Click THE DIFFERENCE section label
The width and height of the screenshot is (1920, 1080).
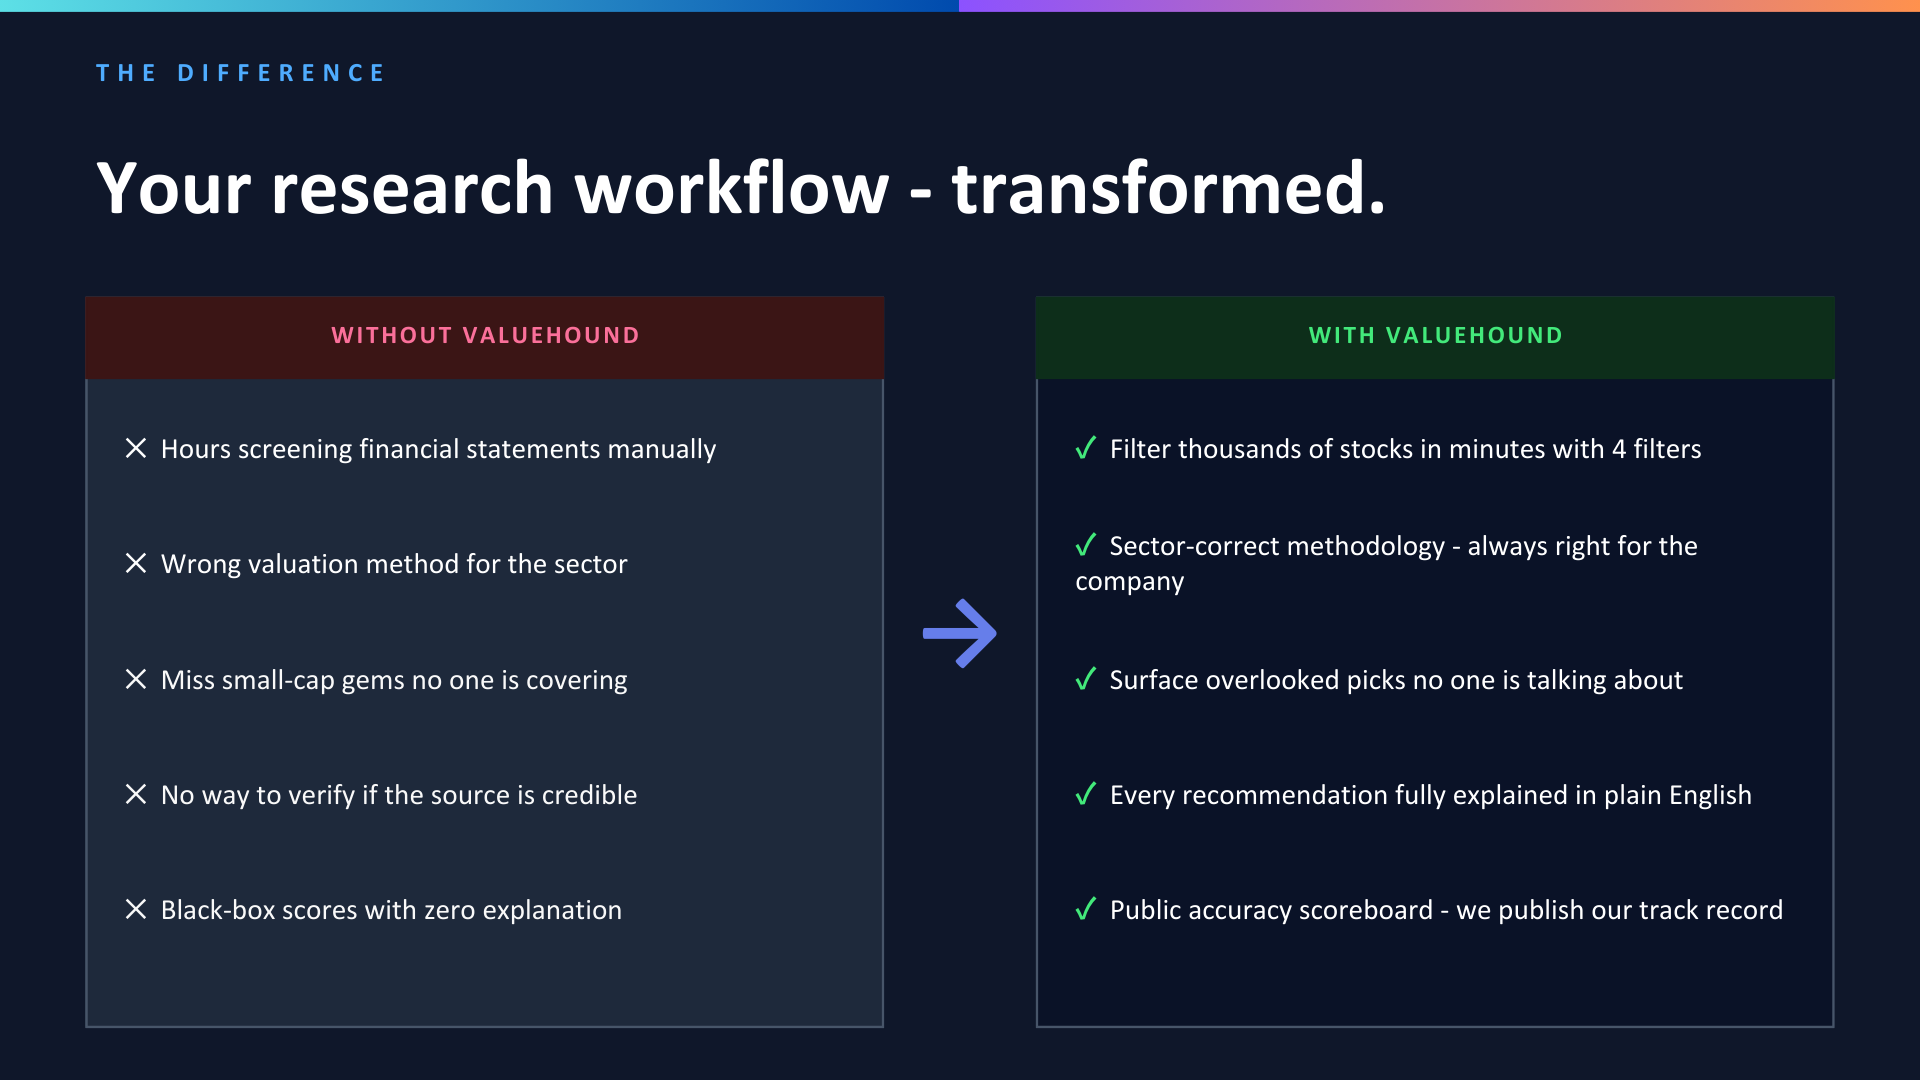(x=240, y=73)
